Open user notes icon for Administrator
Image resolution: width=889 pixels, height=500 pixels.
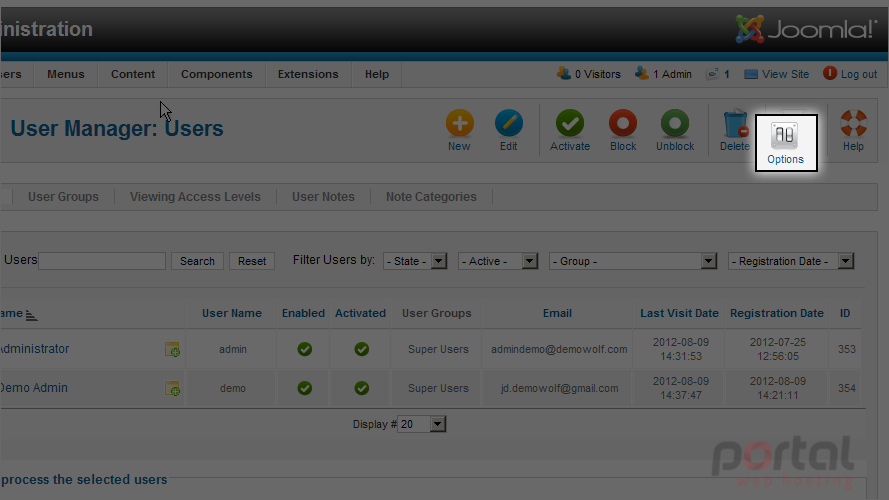point(172,349)
